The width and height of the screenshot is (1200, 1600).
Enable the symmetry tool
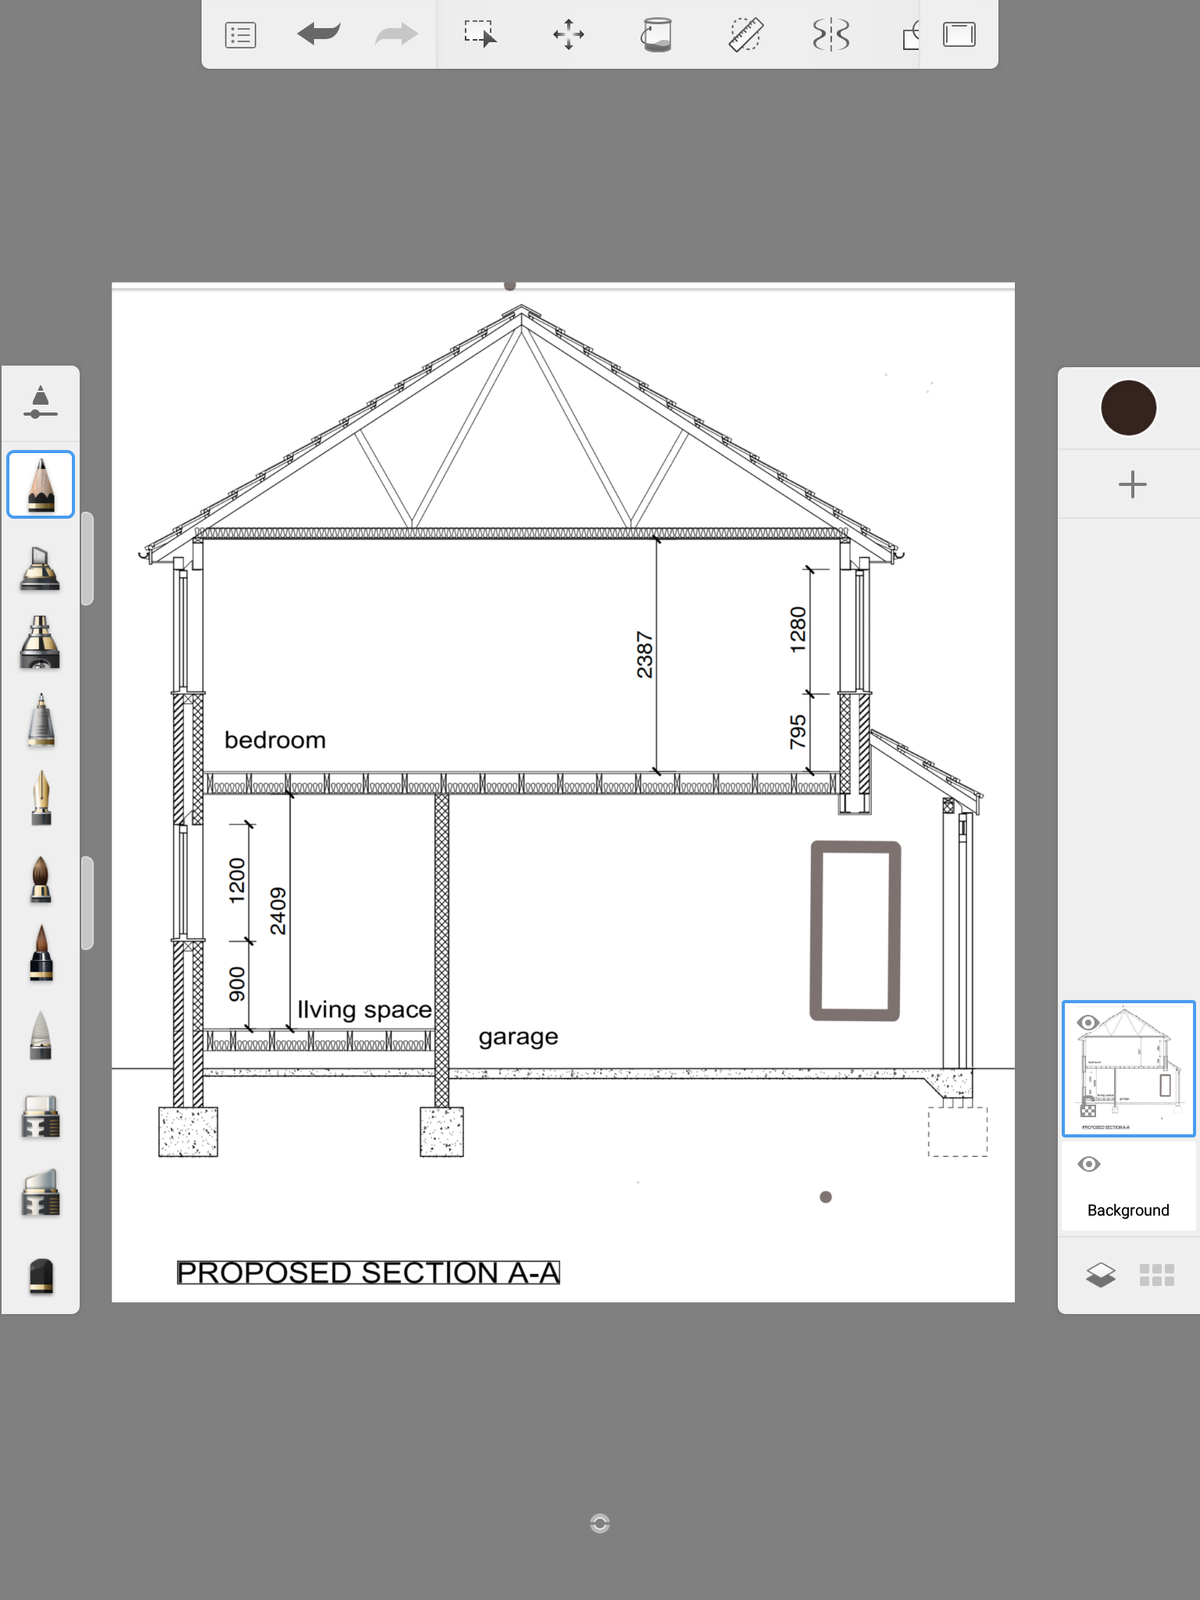(831, 35)
